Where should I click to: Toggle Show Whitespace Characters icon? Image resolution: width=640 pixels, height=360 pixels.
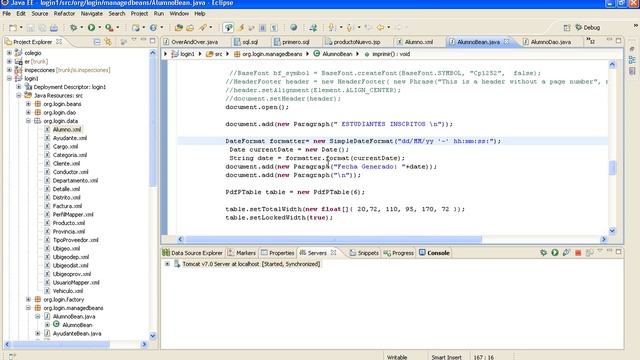(274, 28)
